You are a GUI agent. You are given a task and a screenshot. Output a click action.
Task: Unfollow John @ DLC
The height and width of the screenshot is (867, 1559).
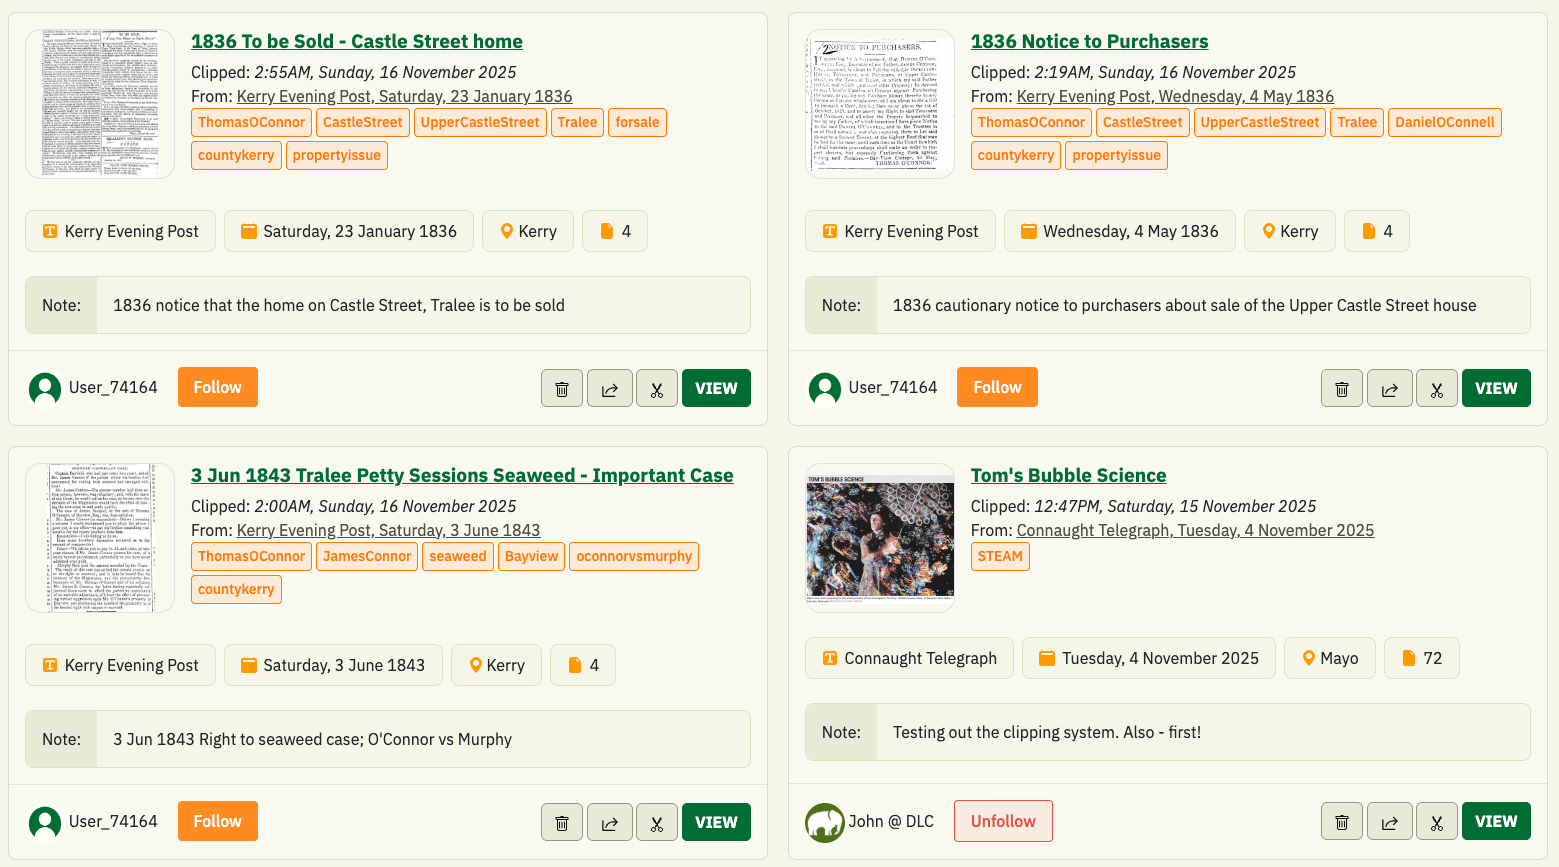pyautogui.click(x=1003, y=821)
